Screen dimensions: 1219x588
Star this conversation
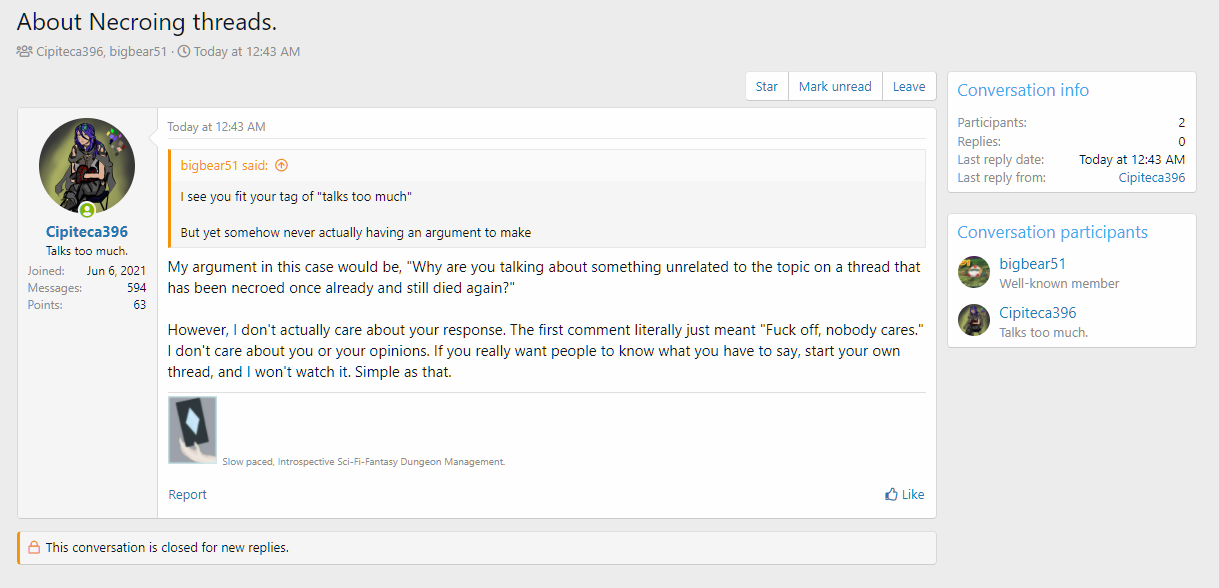(767, 87)
